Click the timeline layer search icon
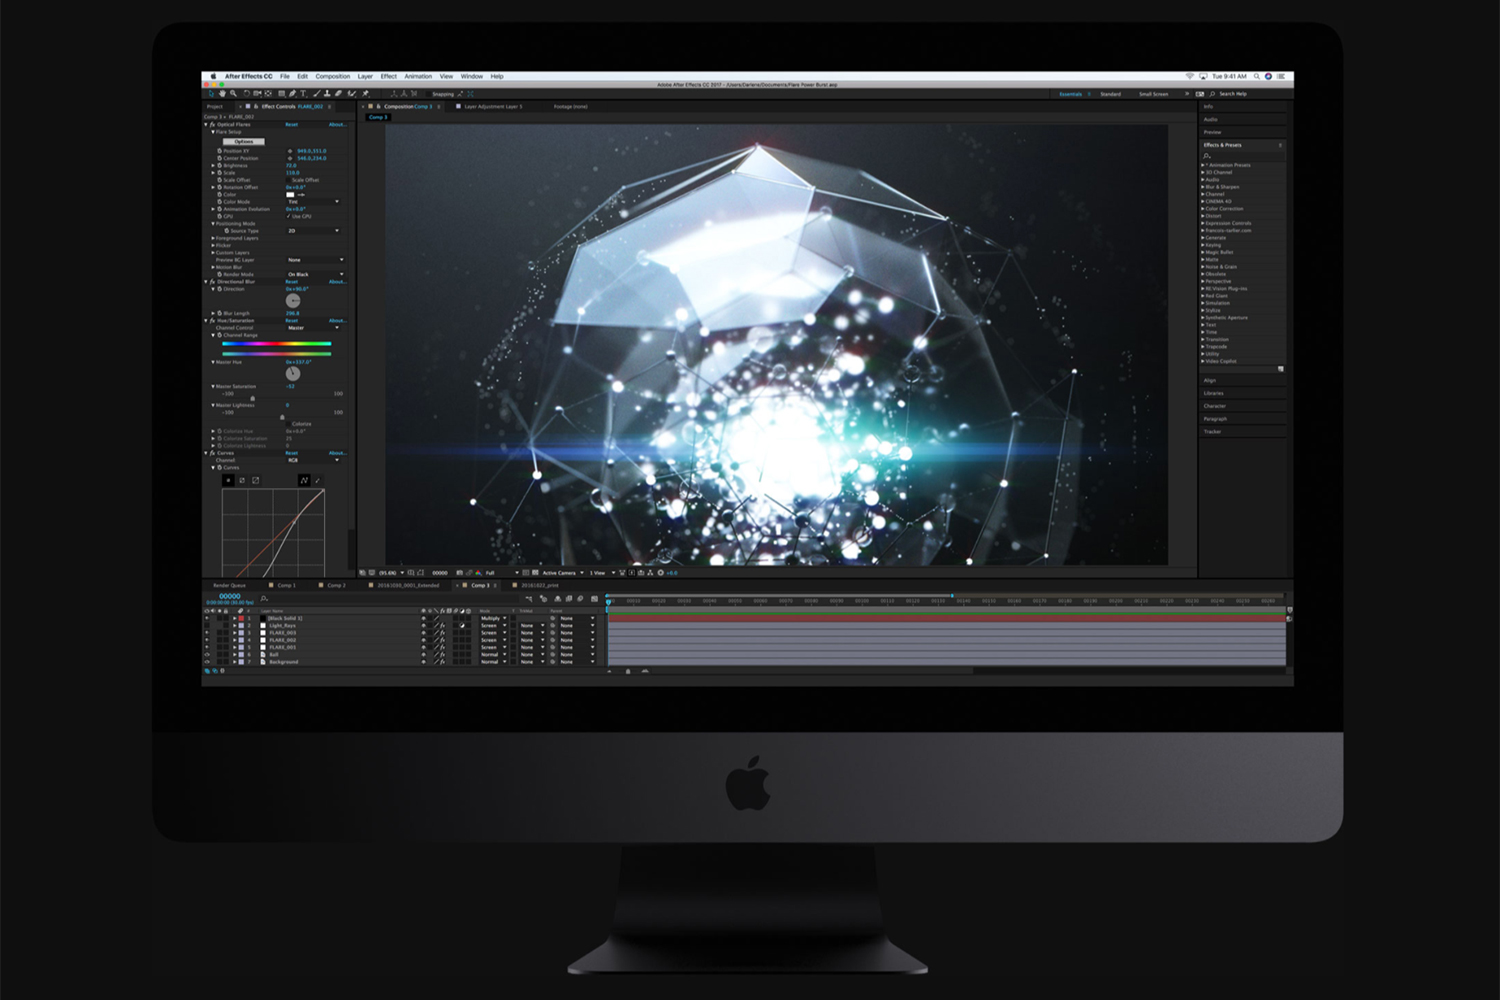The width and height of the screenshot is (1500, 1000). tap(264, 599)
